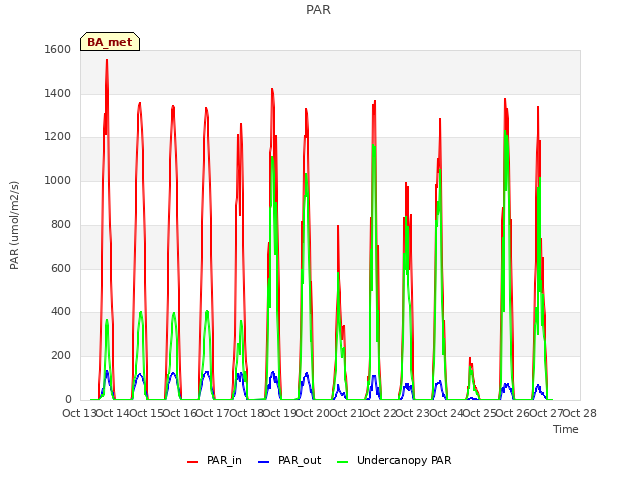Click the 0 y-axis tick value
Image resolution: width=640 pixels, height=480 pixels.
click(68, 399)
